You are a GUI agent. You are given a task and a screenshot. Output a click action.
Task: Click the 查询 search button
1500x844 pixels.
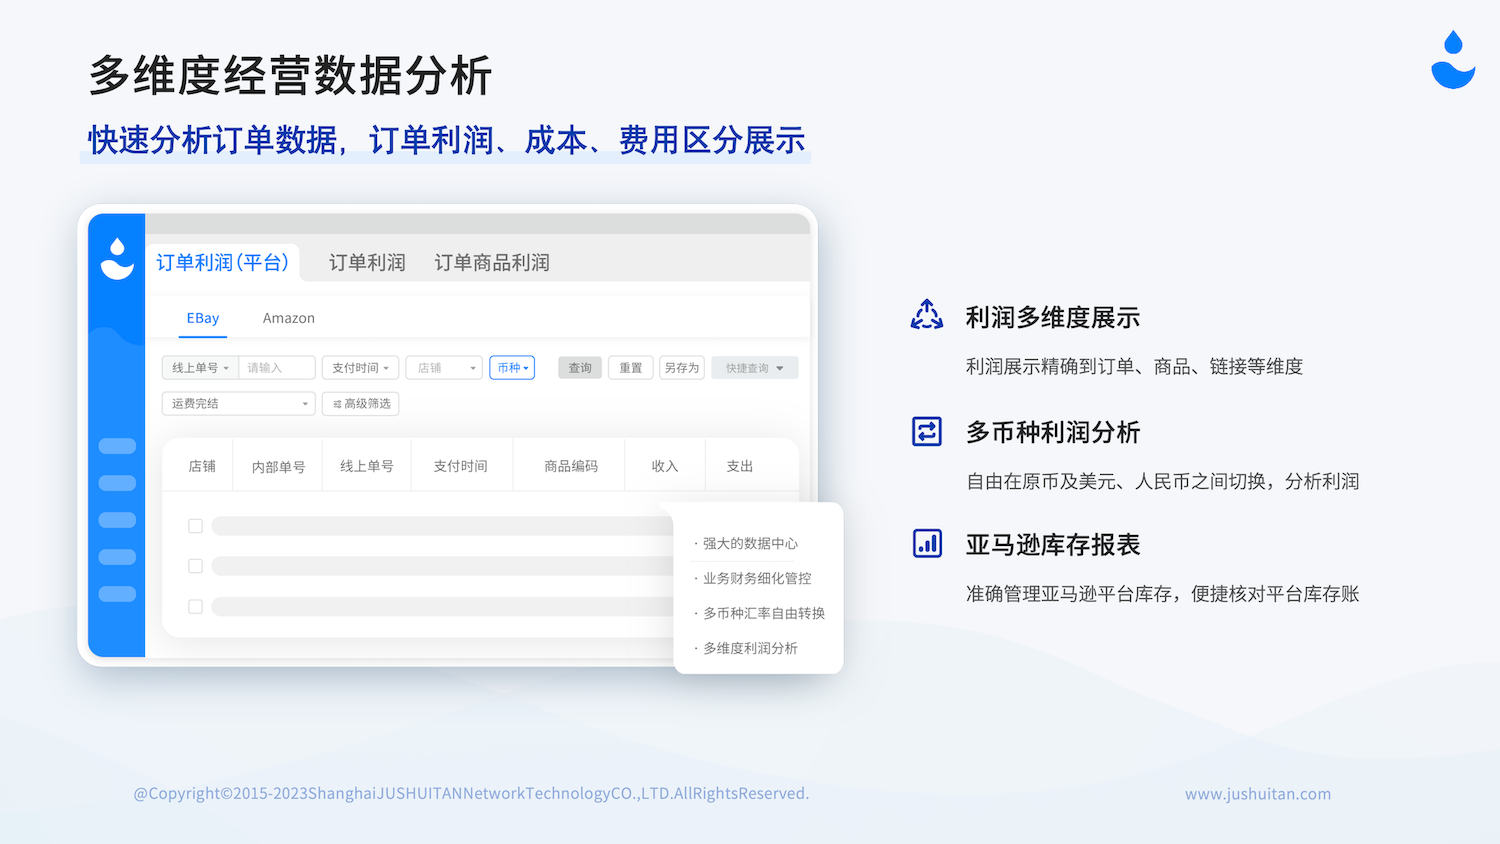click(x=580, y=368)
